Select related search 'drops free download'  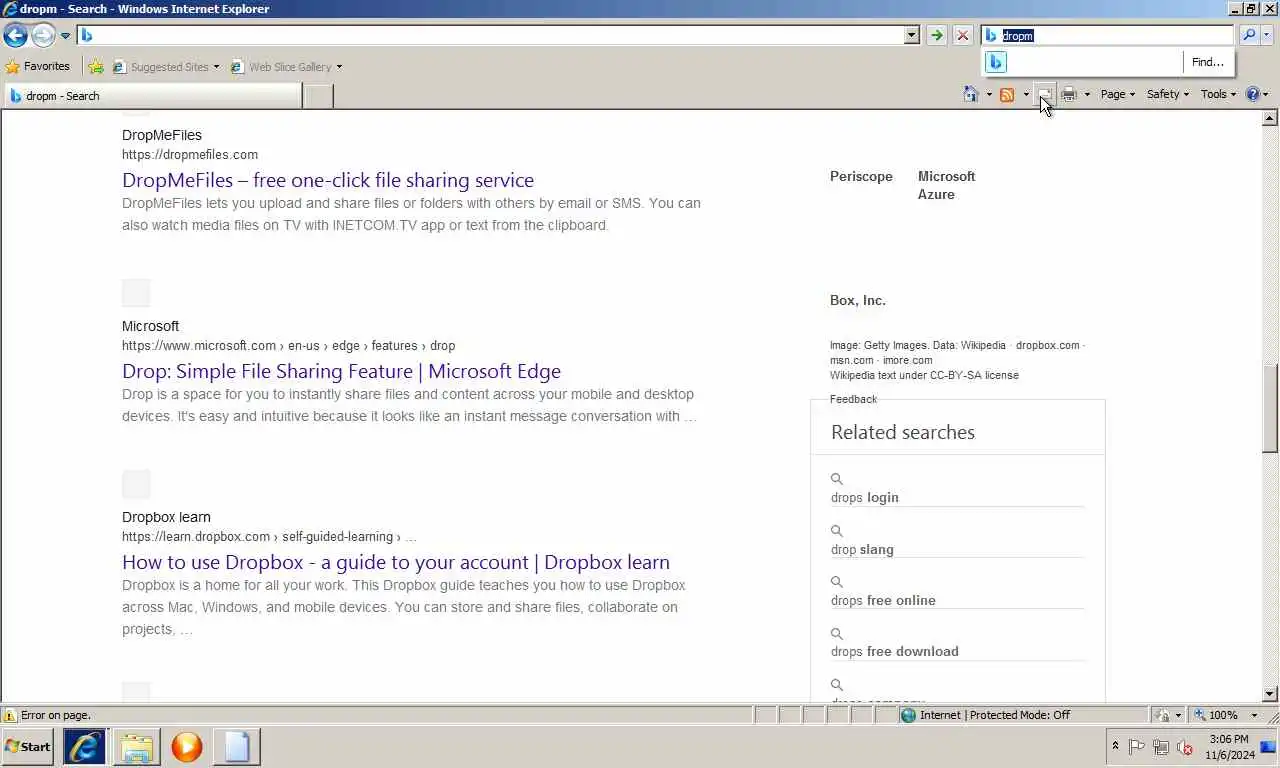click(895, 651)
